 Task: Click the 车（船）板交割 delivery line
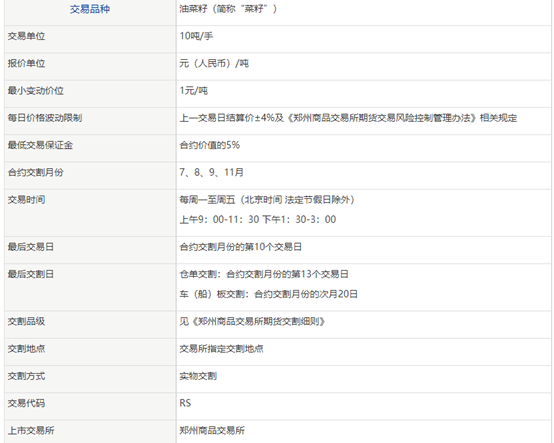pyautogui.click(x=269, y=294)
